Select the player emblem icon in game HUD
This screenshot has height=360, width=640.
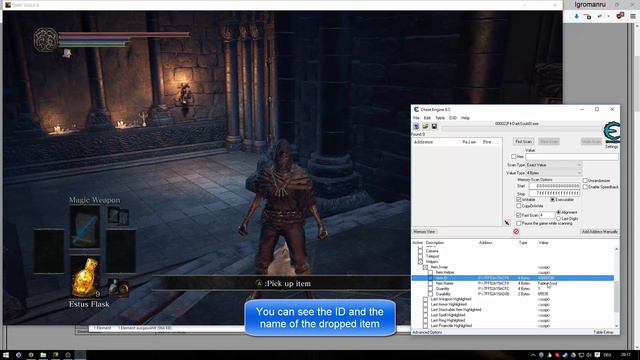tap(45, 40)
